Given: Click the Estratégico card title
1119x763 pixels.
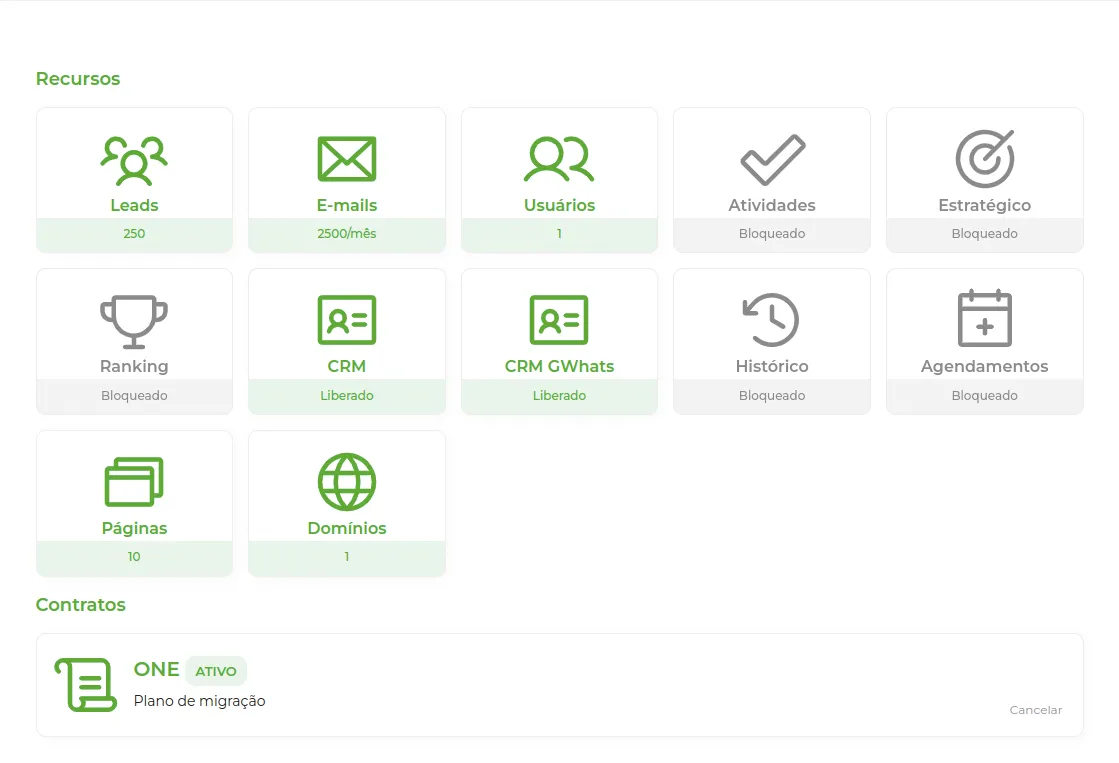Looking at the screenshot, I should coord(985,205).
